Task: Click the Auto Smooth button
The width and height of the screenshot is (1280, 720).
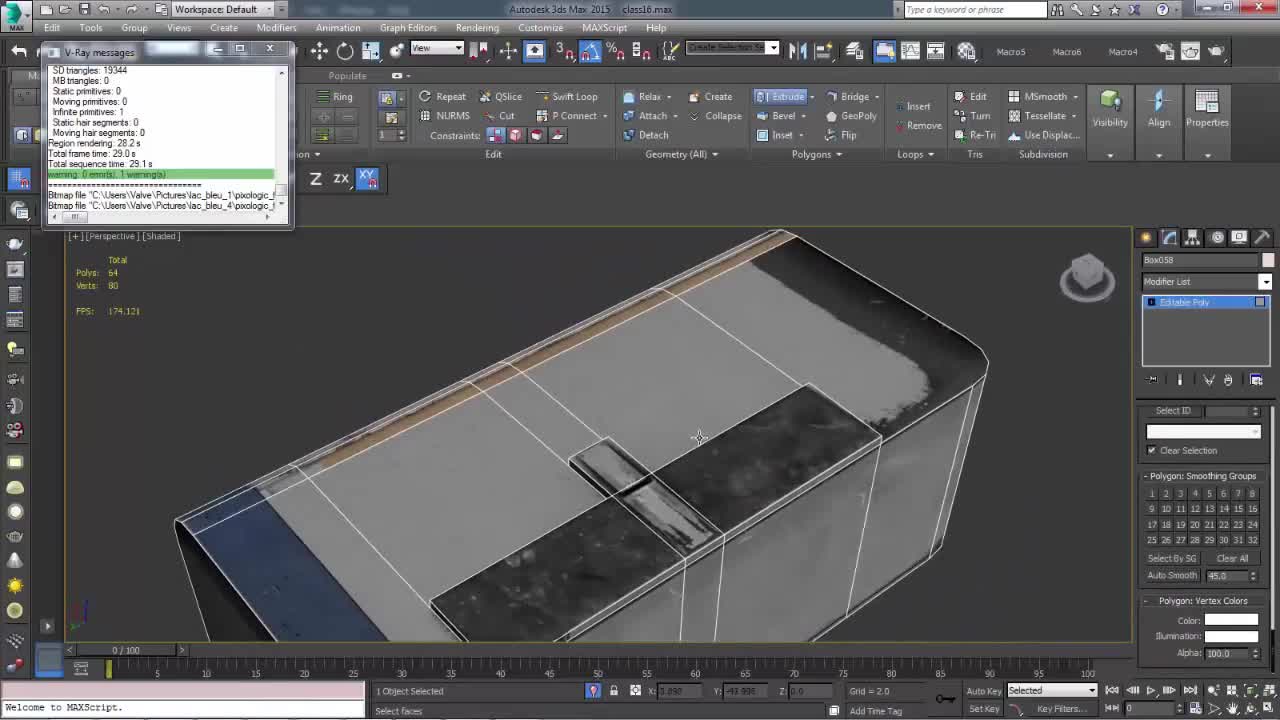Action: click(1171, 575)
